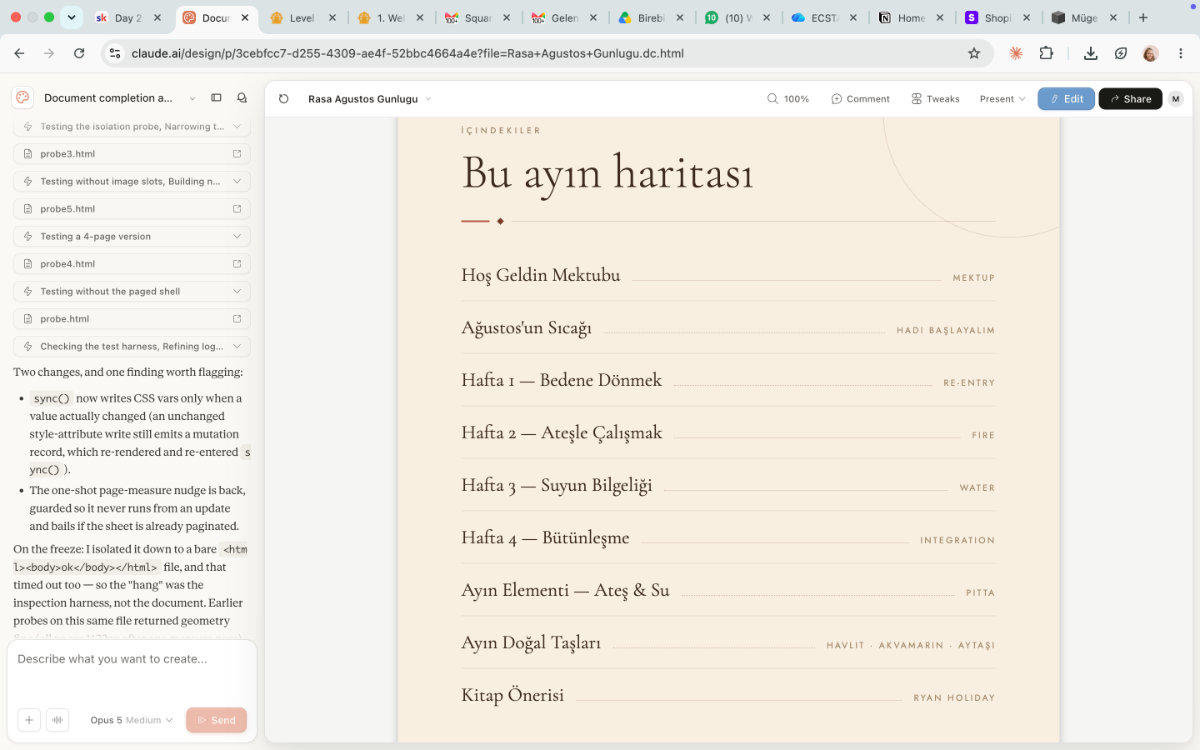1200x750 pixels.
Task: Click the Bu ayın haritası heading
Action: [607, 174]
